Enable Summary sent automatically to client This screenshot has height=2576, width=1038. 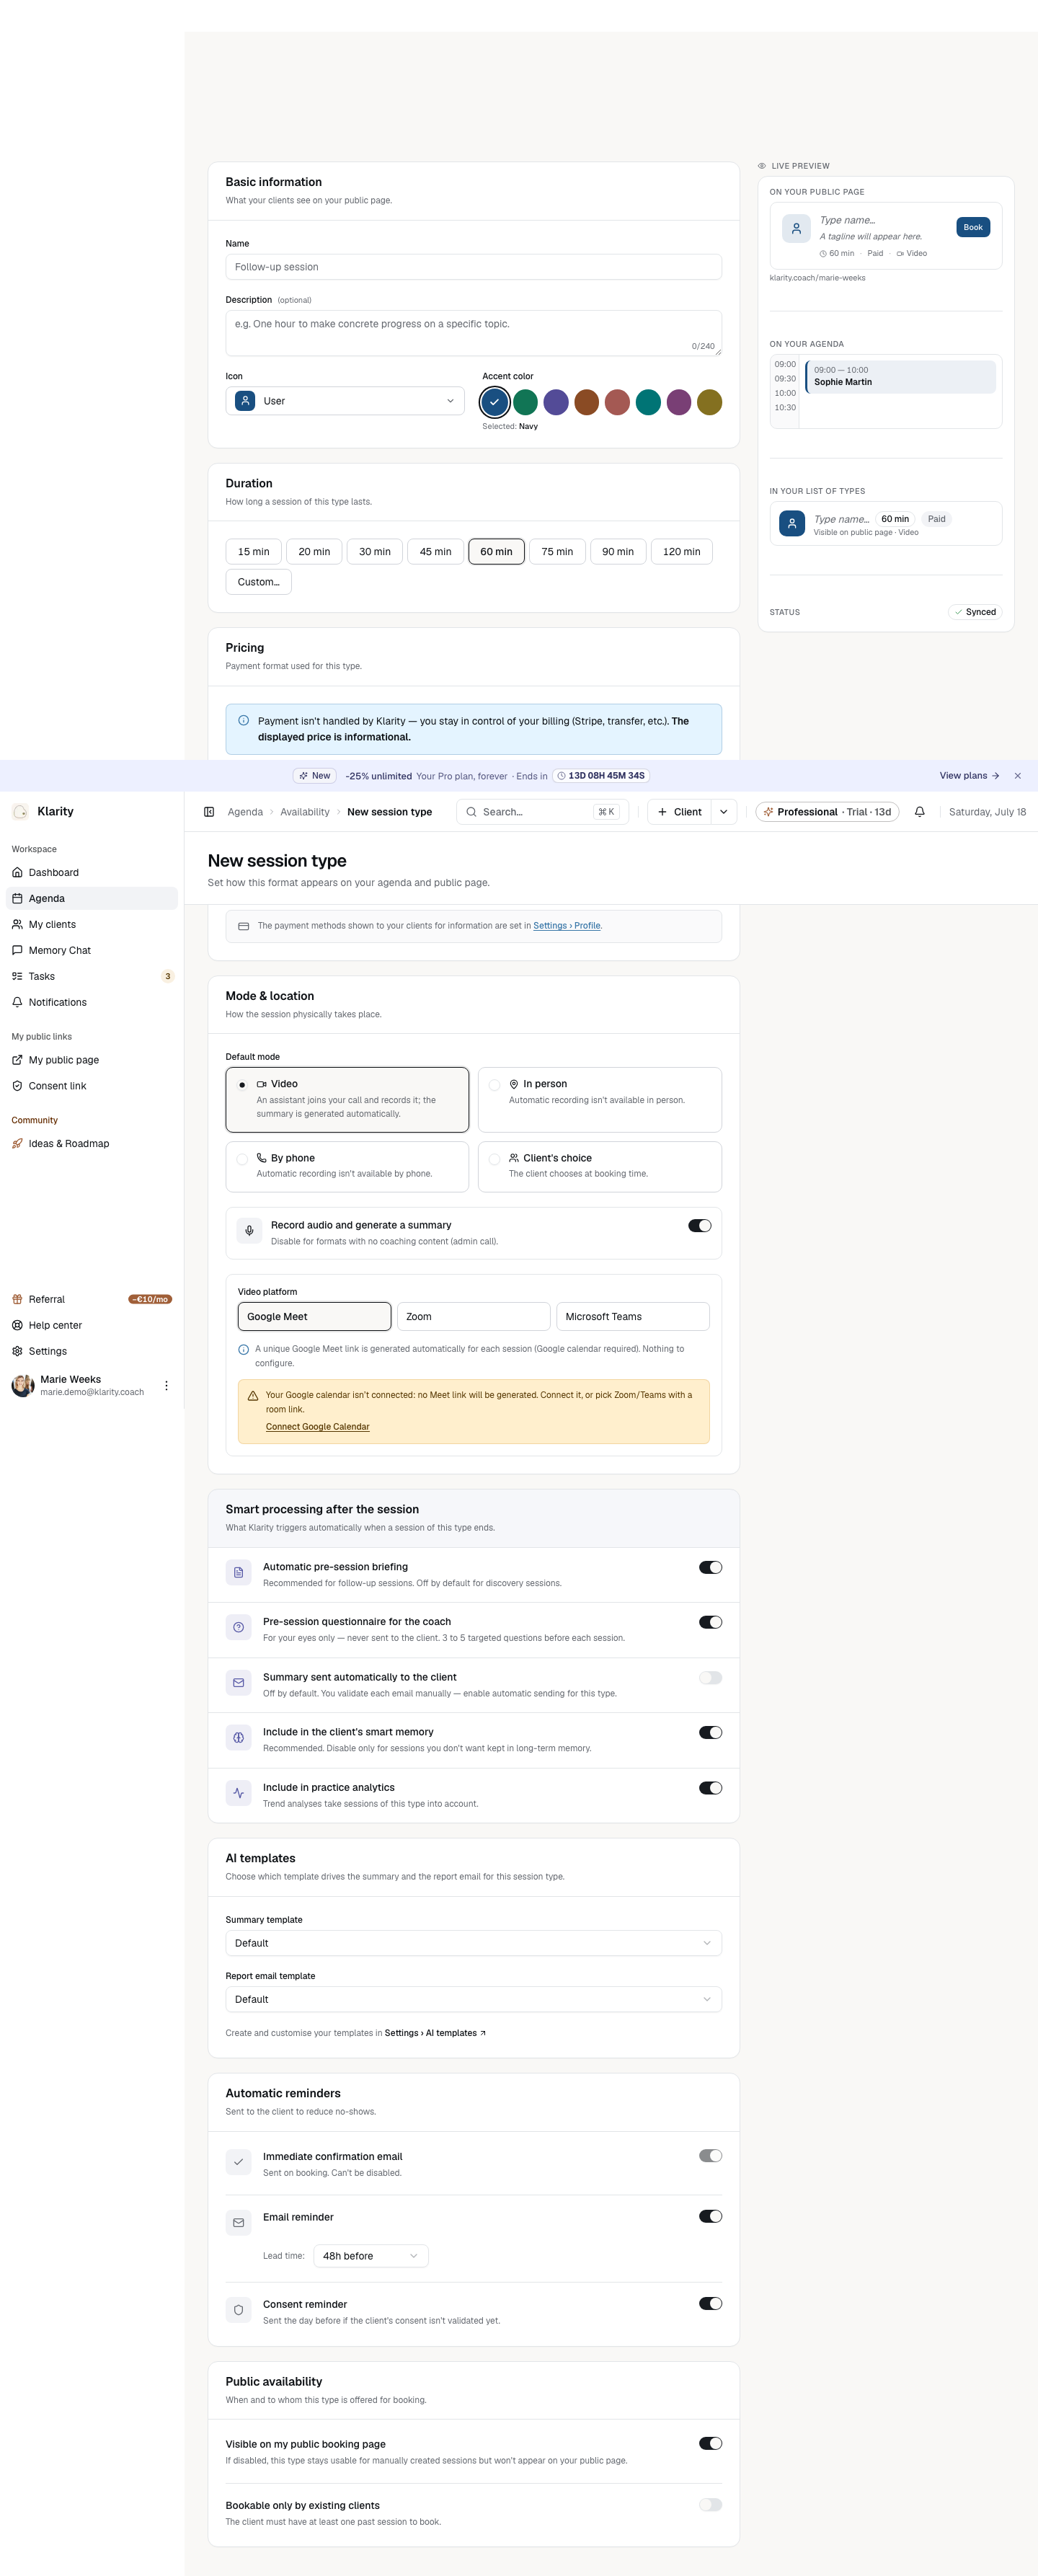(x=711, y=1678)
